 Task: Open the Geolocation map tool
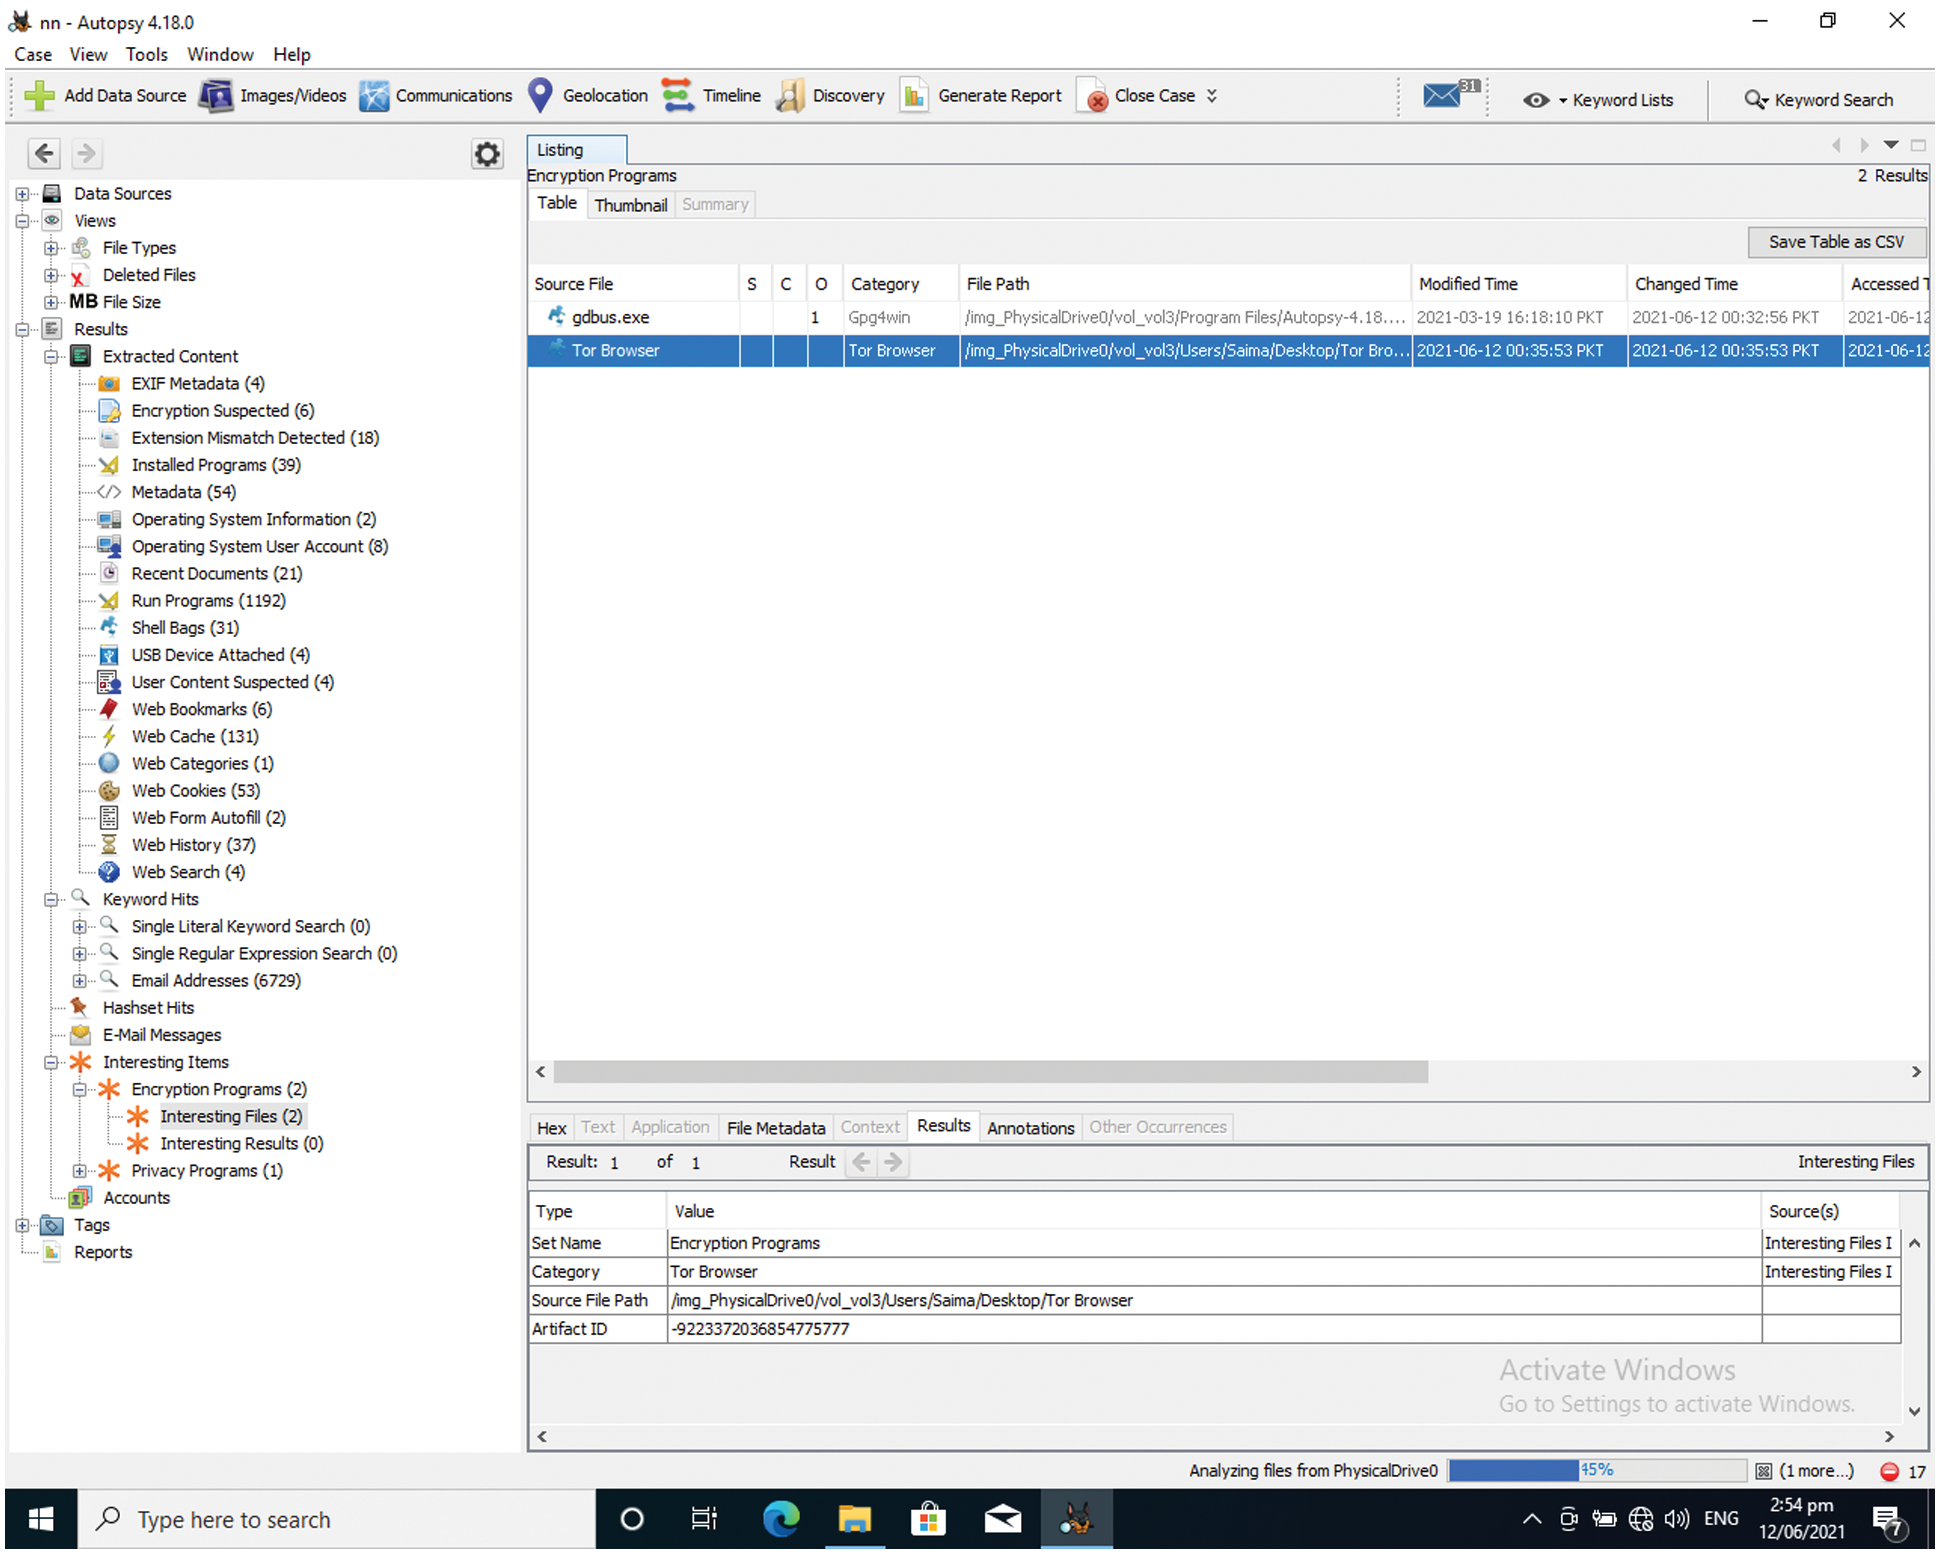tap(588, 96)
